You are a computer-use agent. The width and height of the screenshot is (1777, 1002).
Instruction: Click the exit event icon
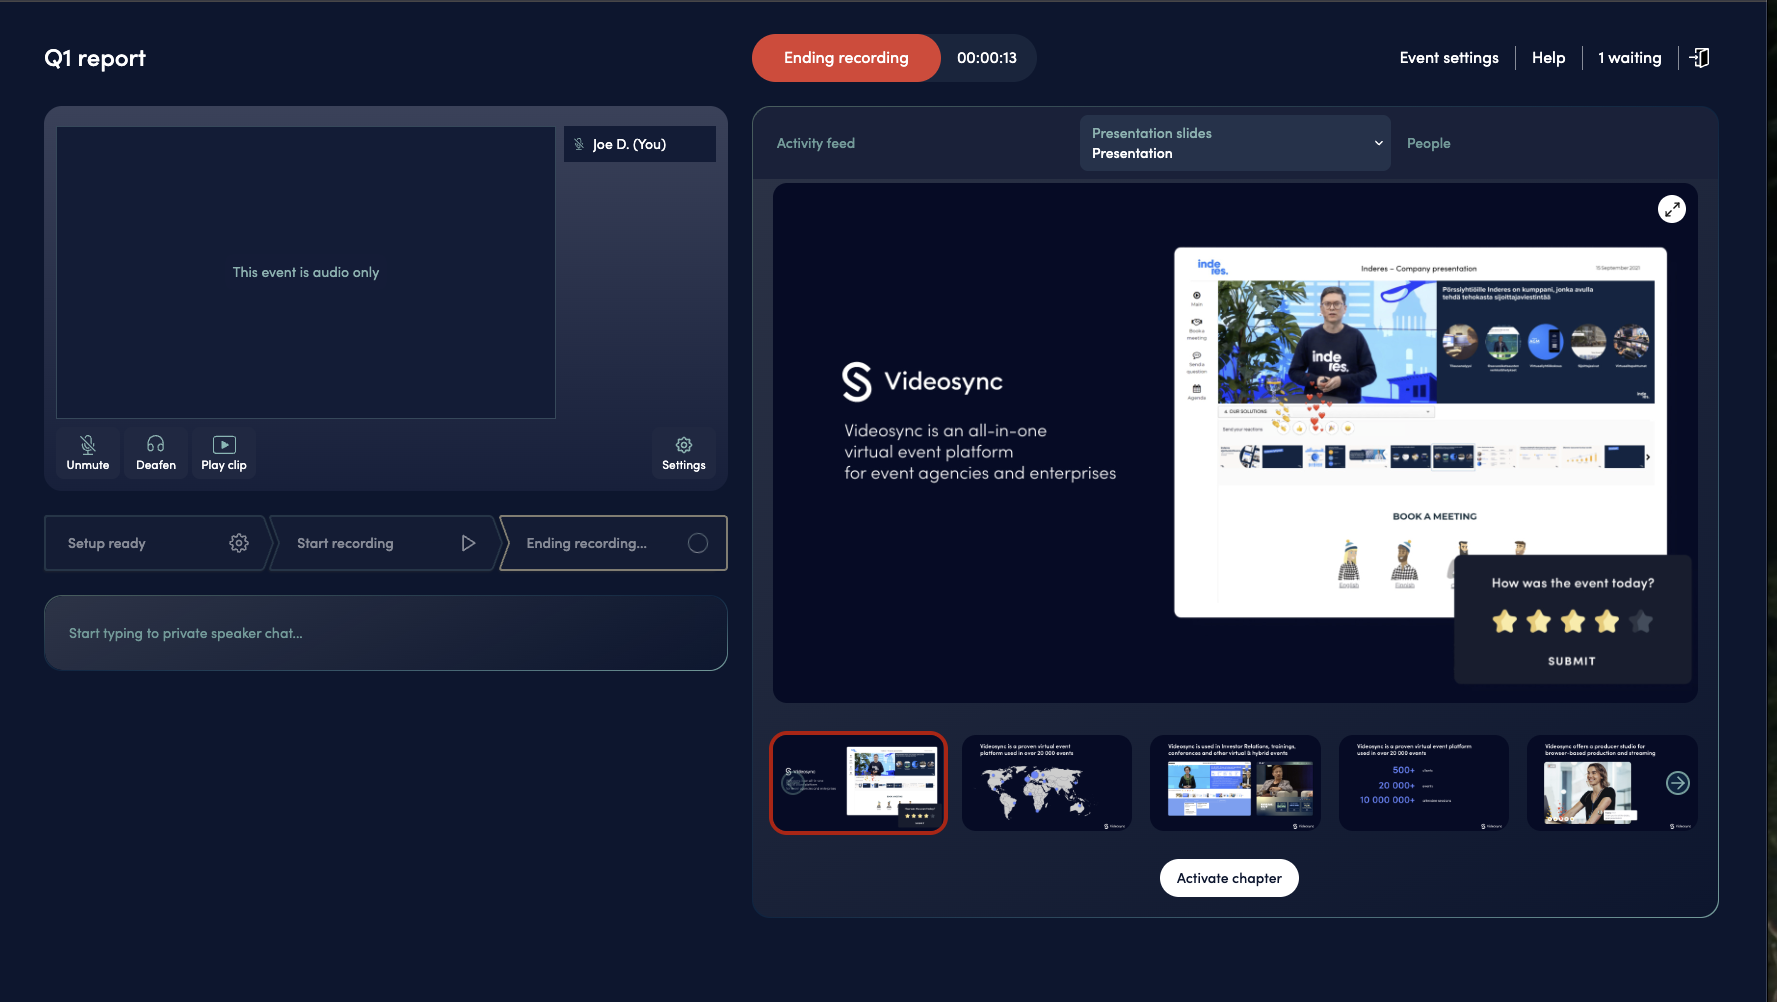click(x=1700, y=58)
